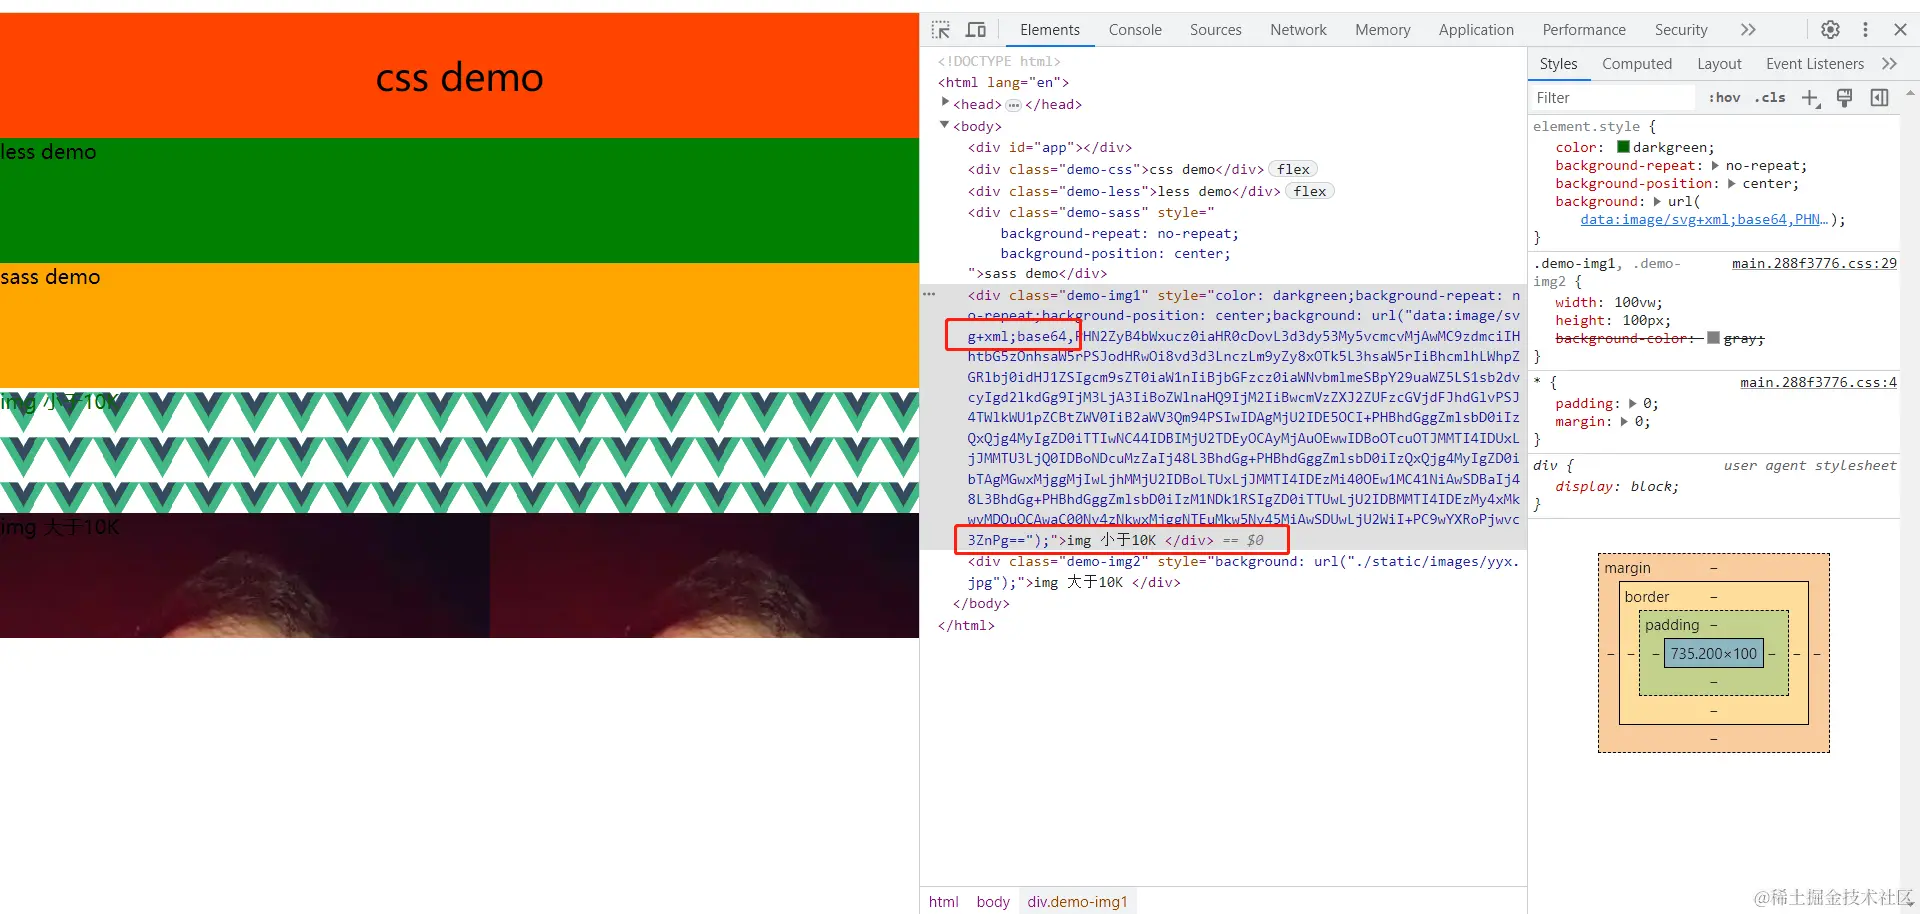Open the Application tab
Viewport: 1920px width, 914px height.
[1476, 30]
